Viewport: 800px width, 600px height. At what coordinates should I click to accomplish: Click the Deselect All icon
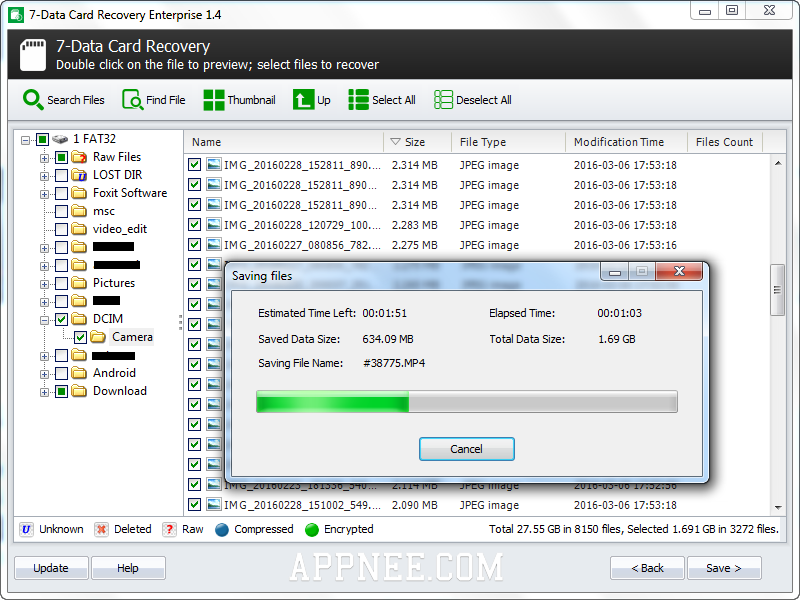(x=443, y=99)
